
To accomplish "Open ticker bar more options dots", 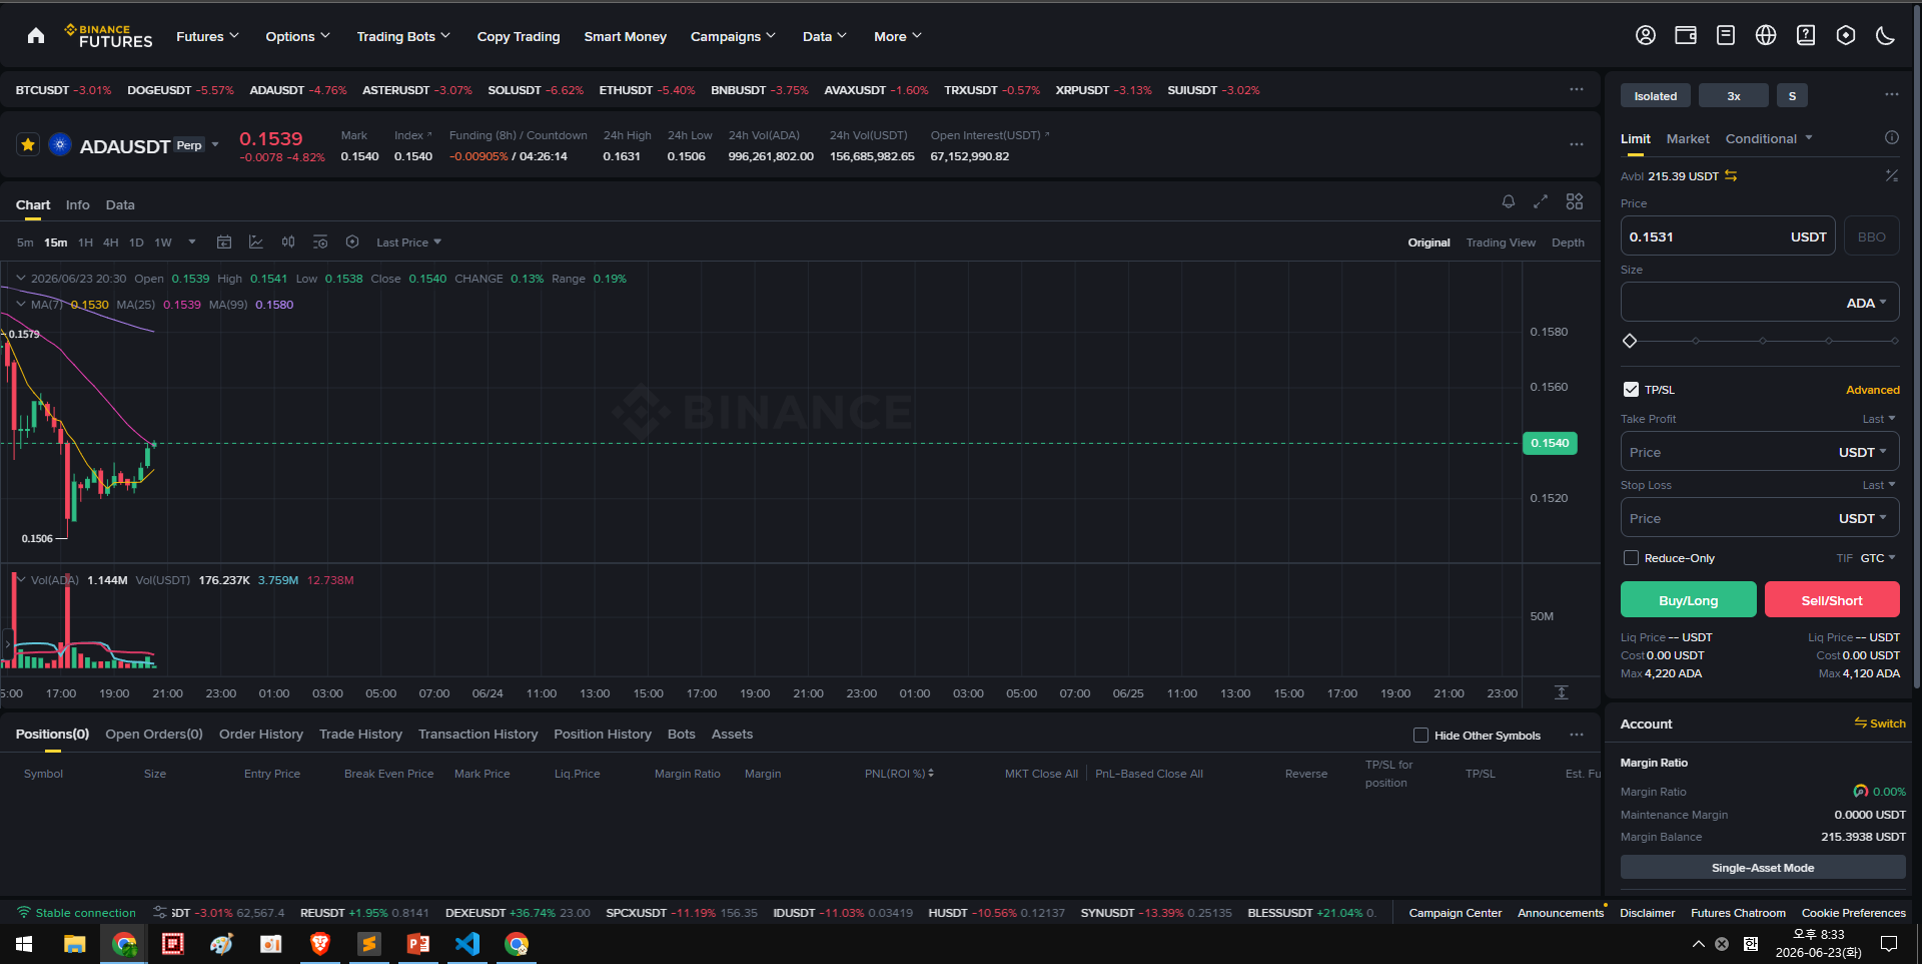I will point(1576,90).
